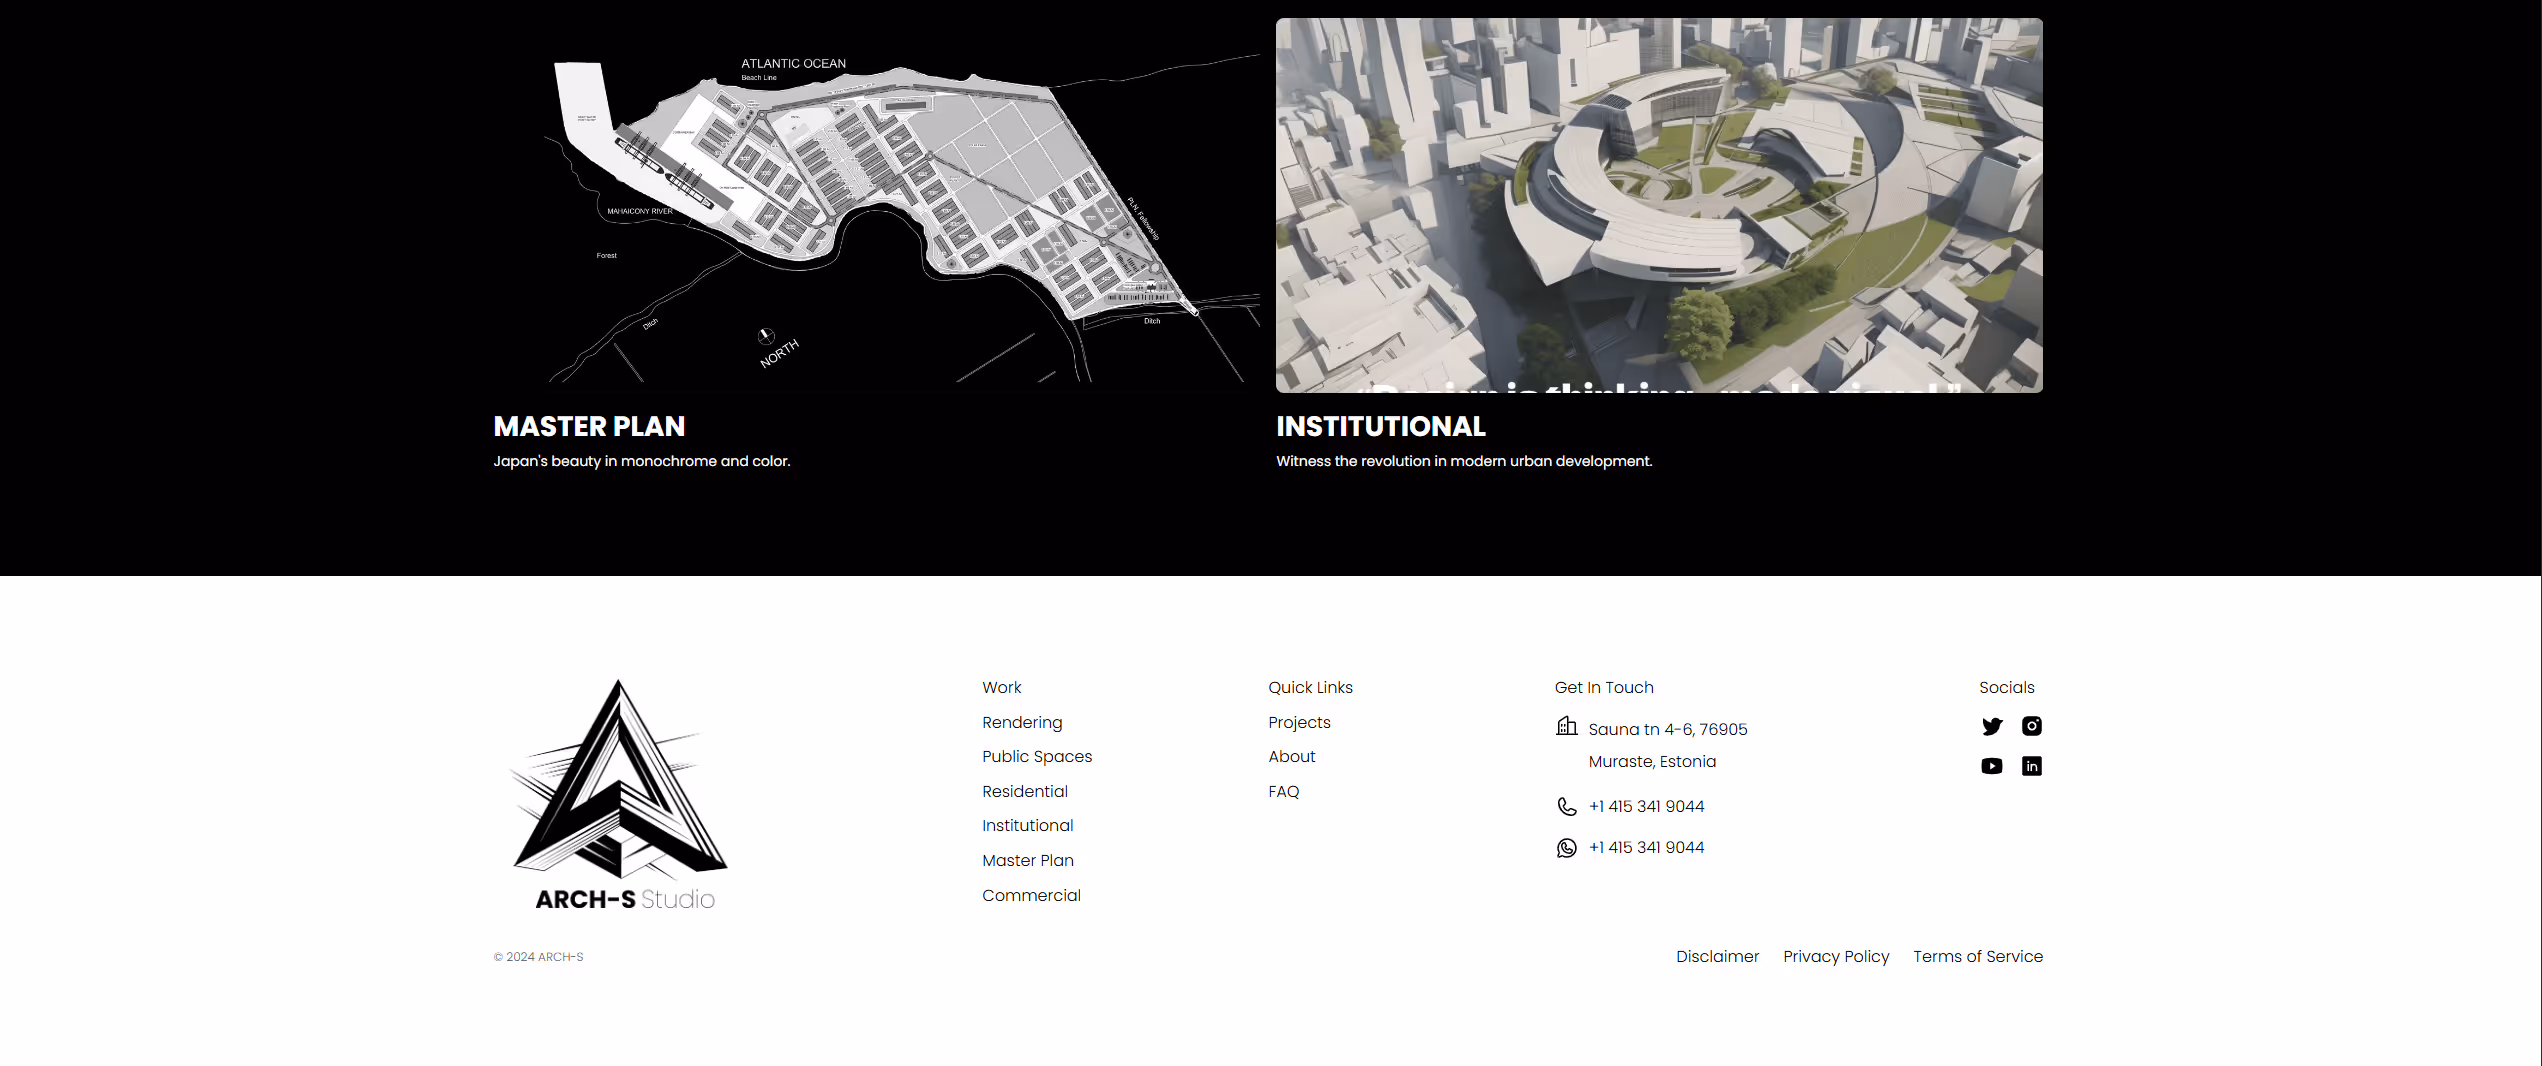Open the Instagram social icon
2542x1066 pixels.
click(2031, 726)
